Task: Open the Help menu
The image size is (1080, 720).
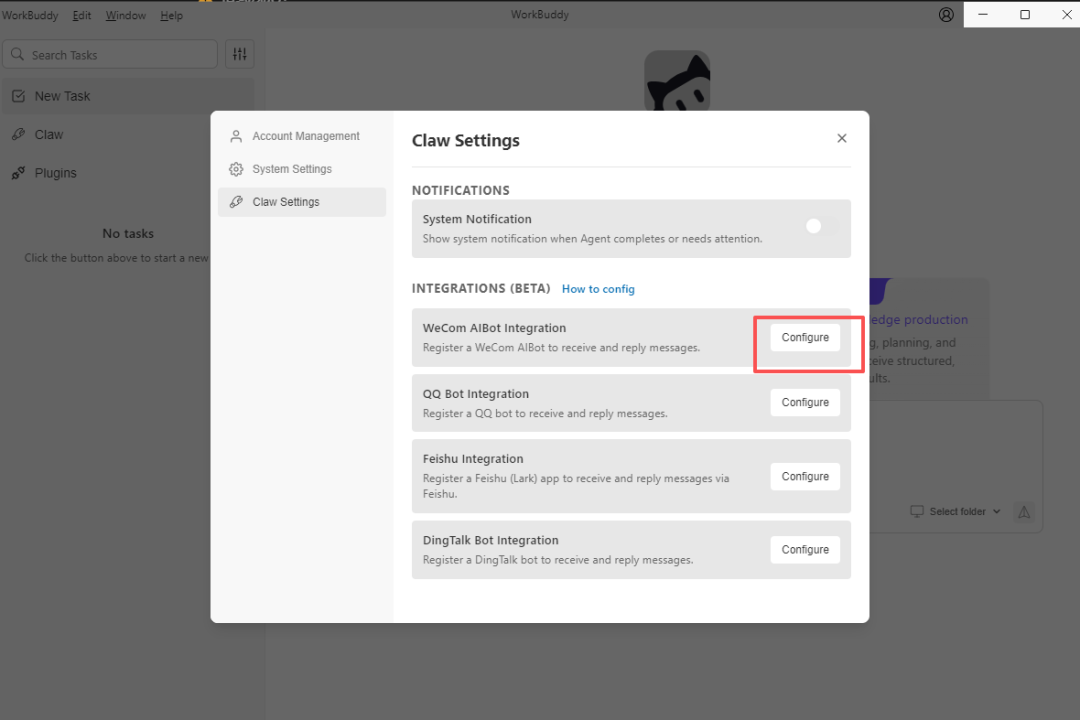Action: pos(172,15)
